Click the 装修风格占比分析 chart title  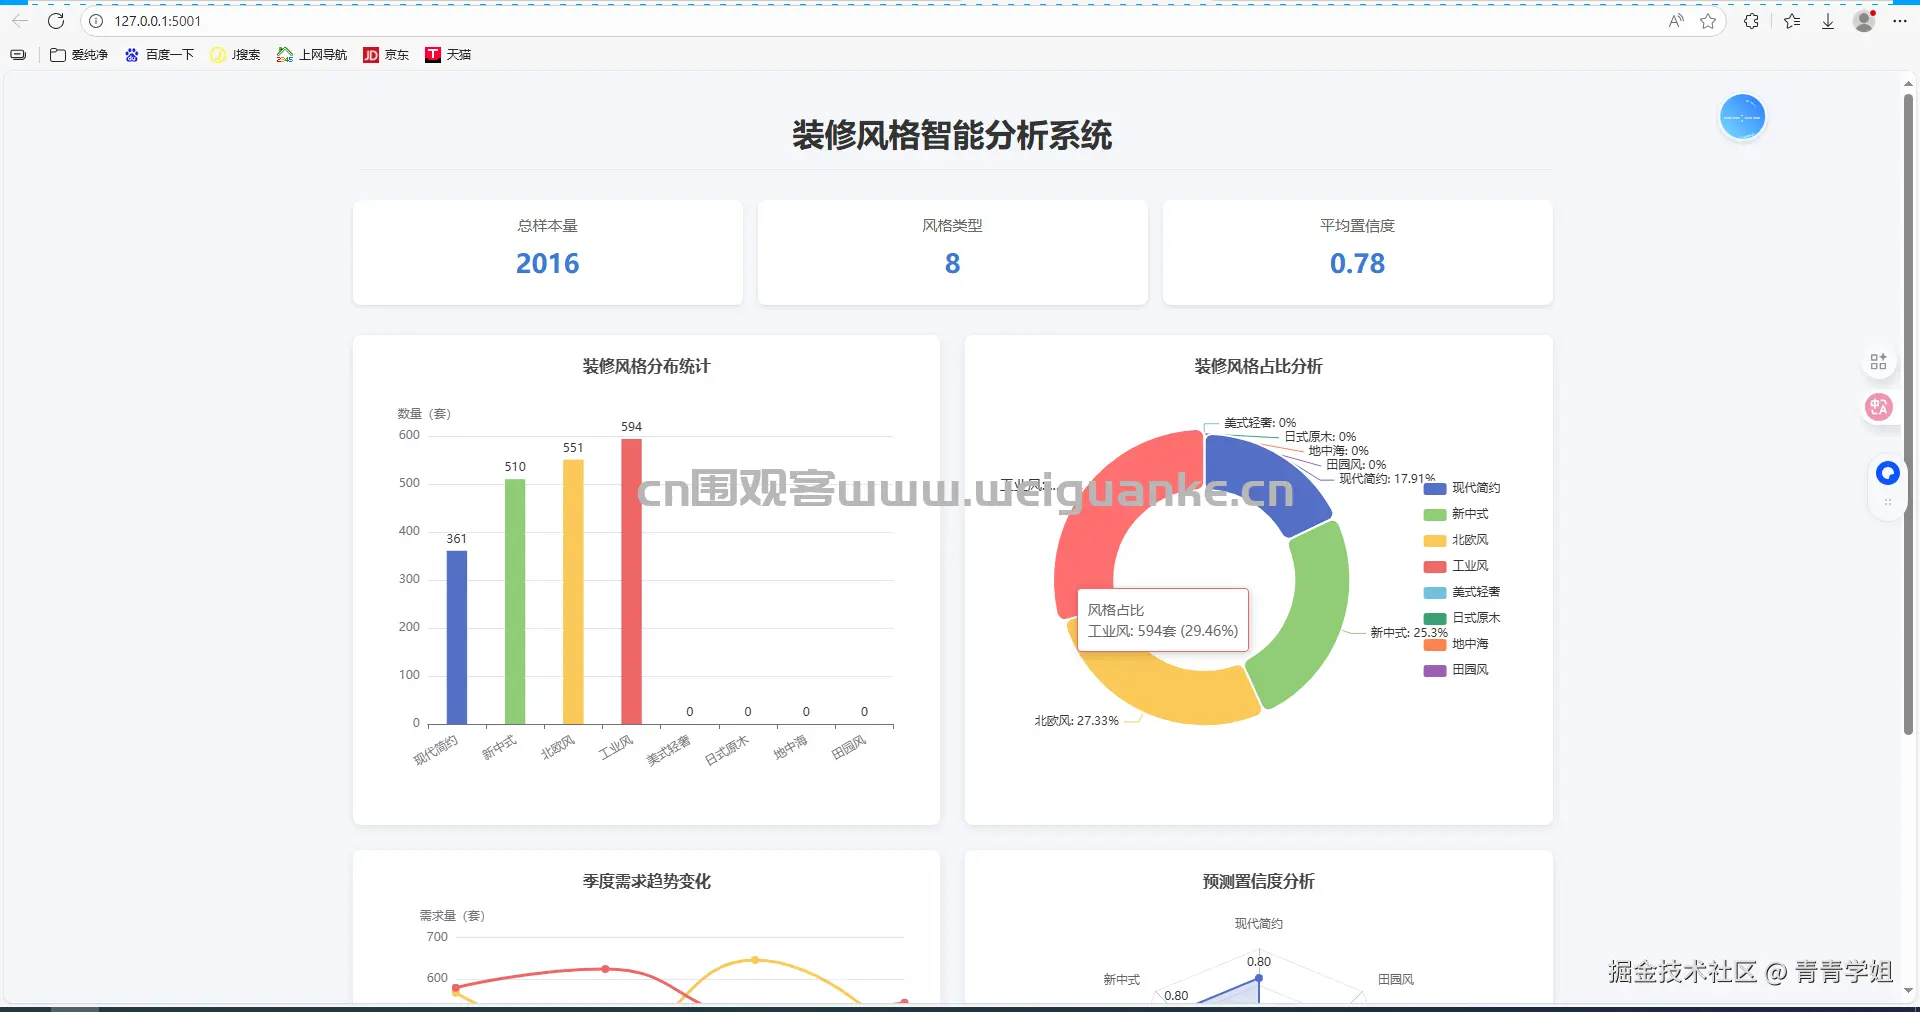pos(1258,366)
